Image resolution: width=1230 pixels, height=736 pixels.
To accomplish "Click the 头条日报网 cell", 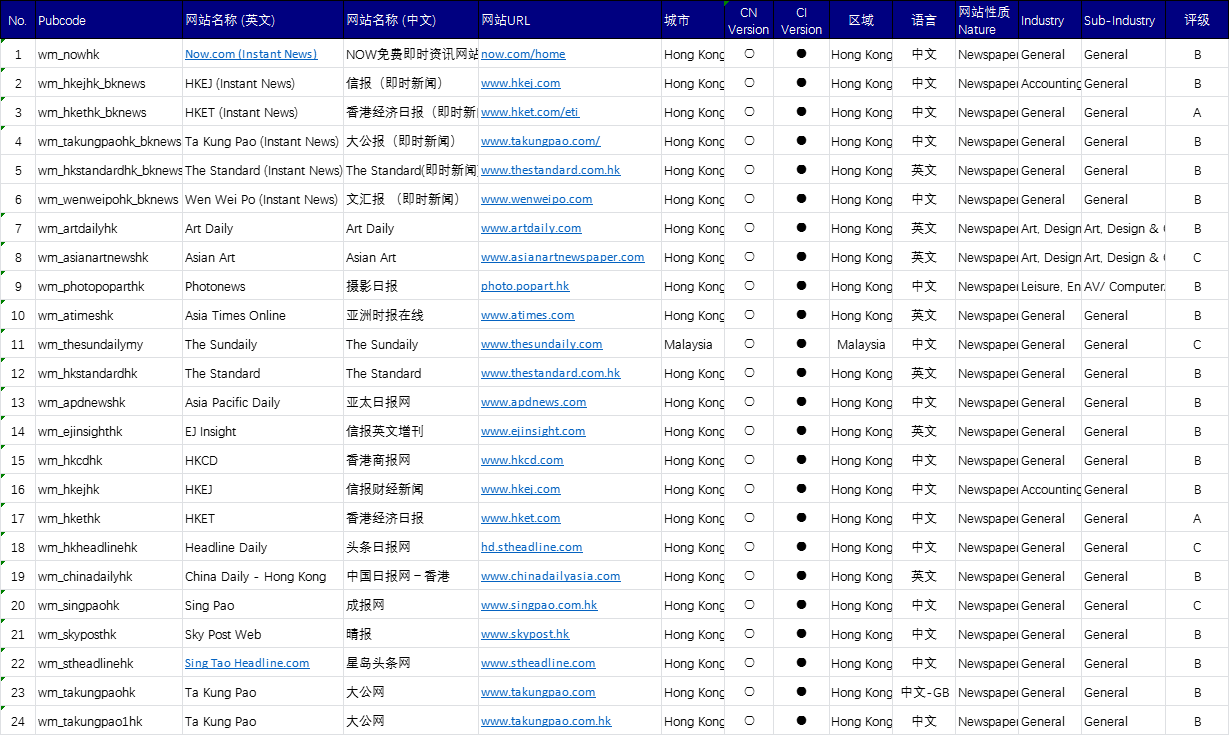I will tap(411, 547).
